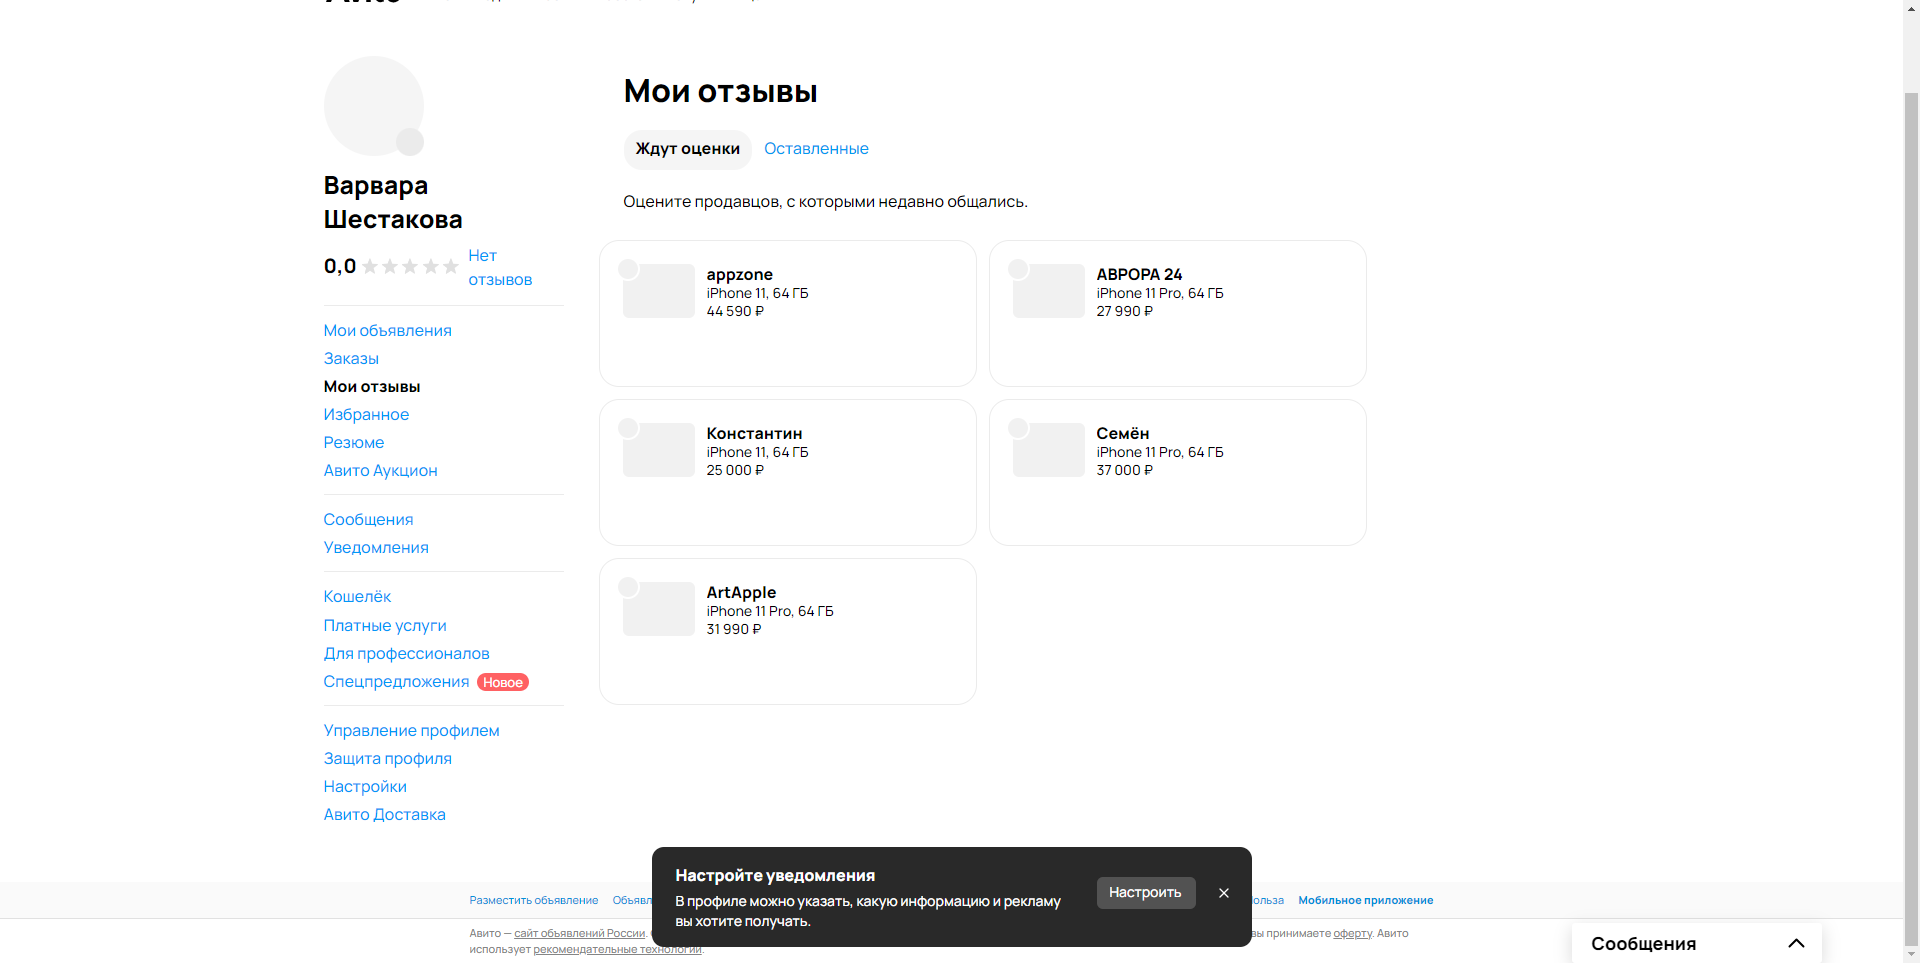Open the profile avatar of Варвара Шестакова
Image resolution: width=1920 pixels, height=963 pixels.
[373, 105]
